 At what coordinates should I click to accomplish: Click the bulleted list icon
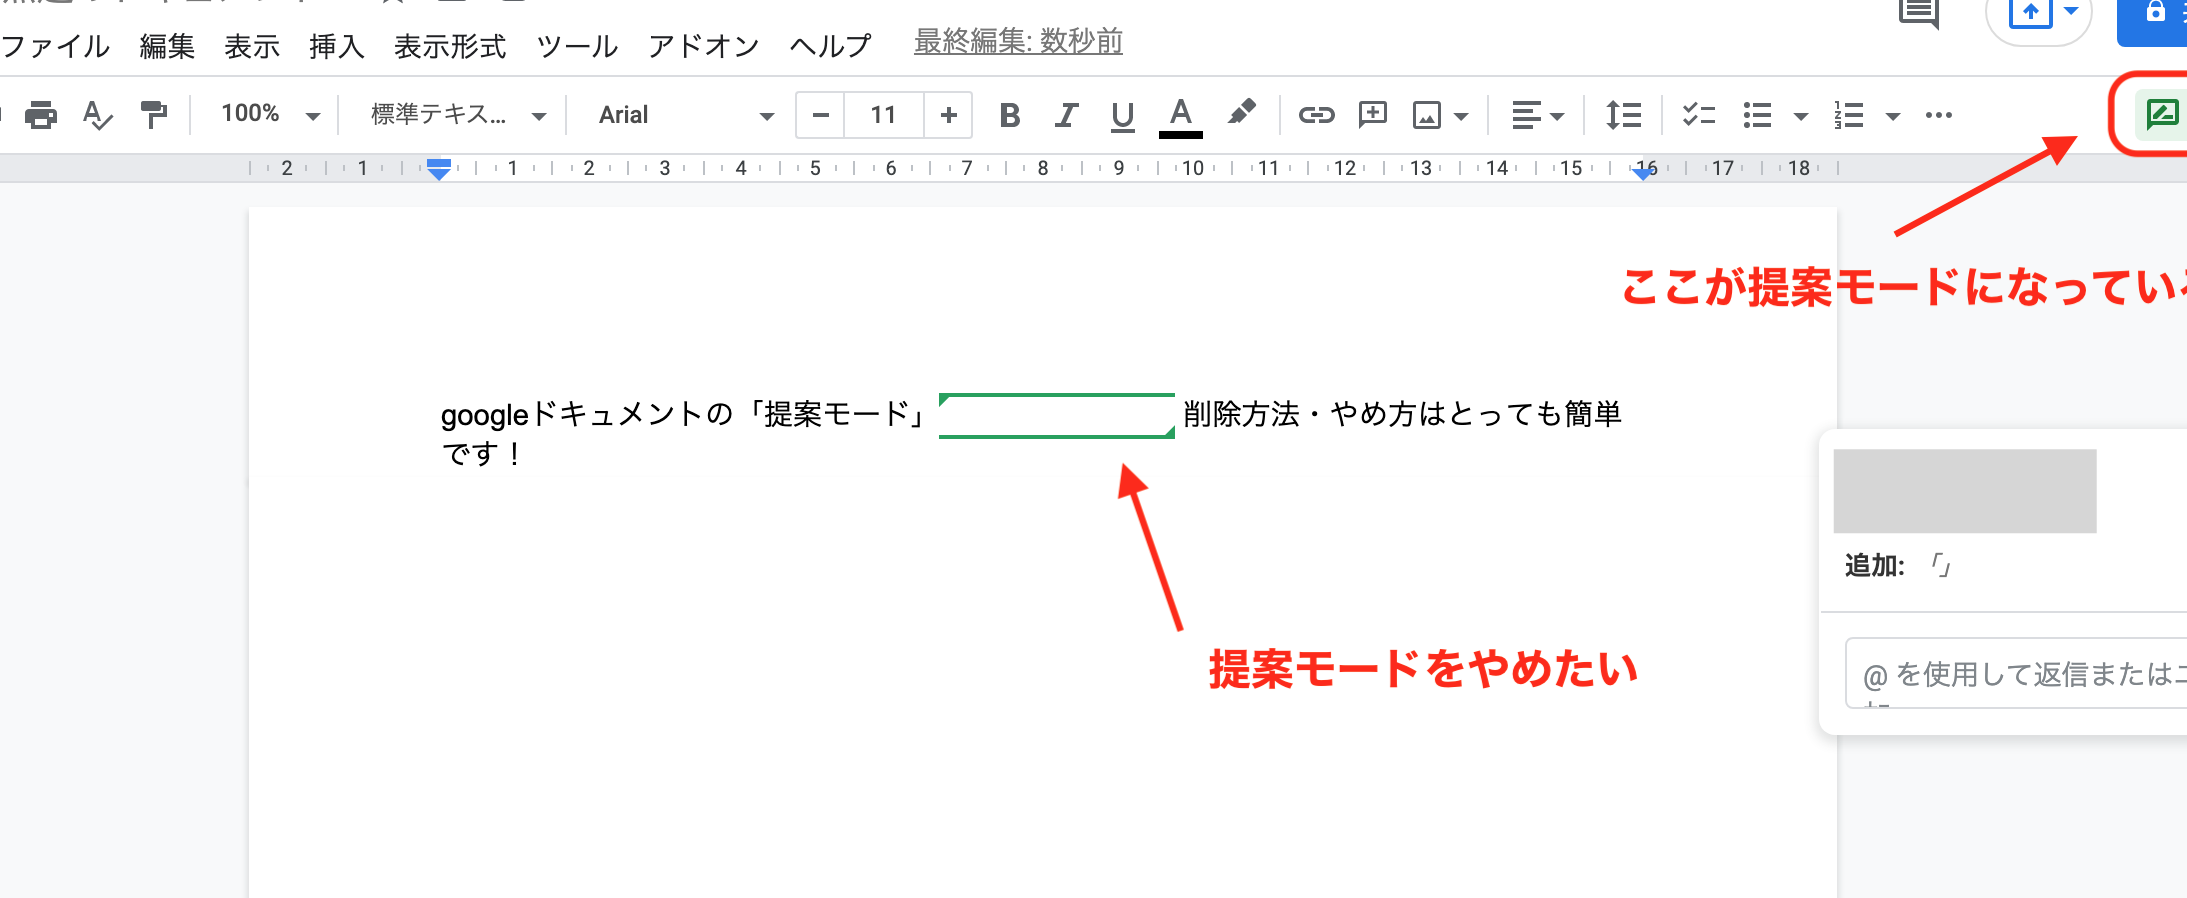(x=1757, y=115)
